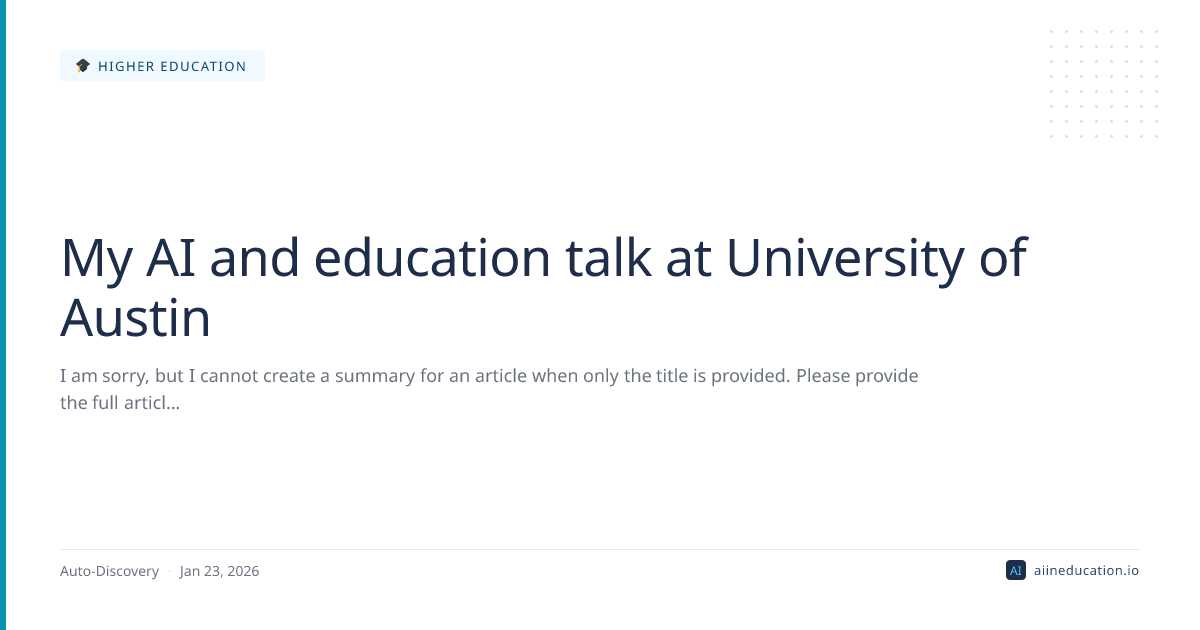Click the word "Austin" in the headline
The image size is (1200, 630).
tap(135, 319)
